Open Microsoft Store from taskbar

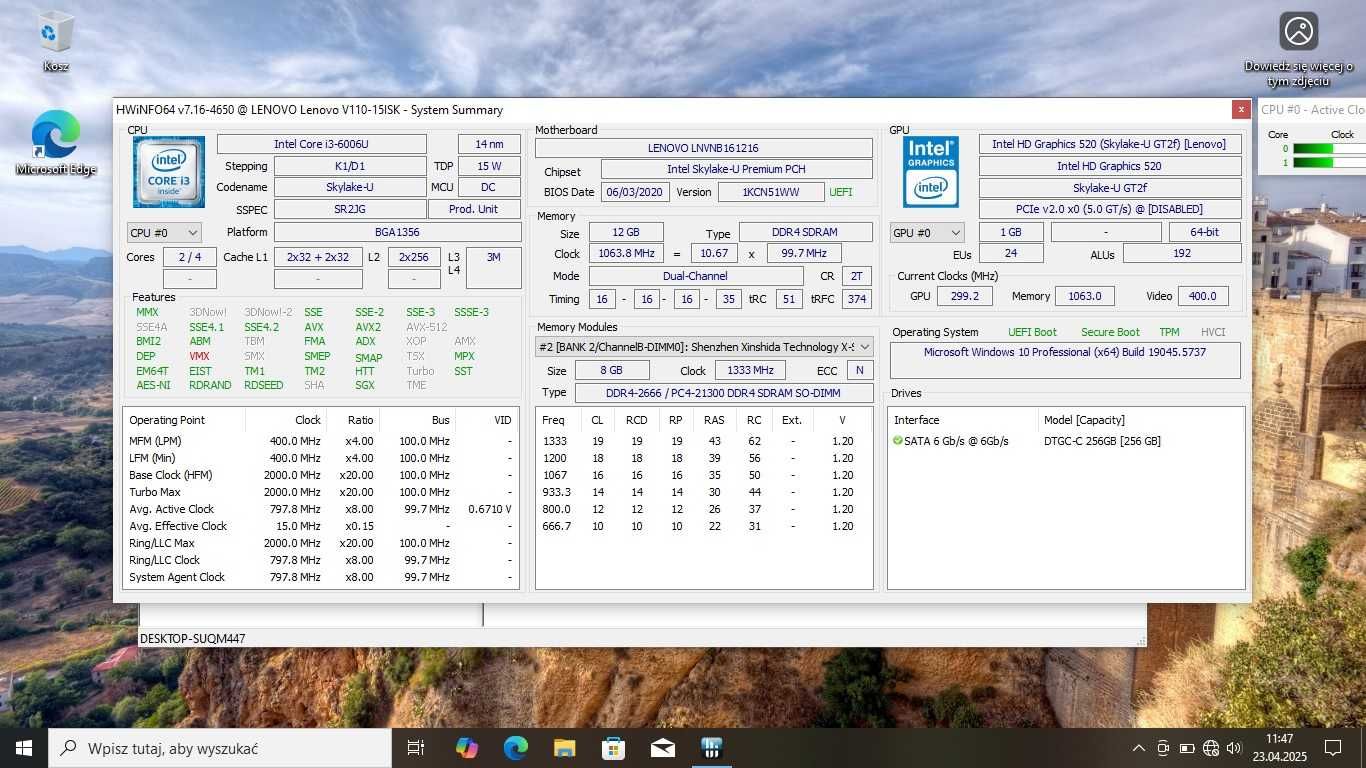coord(614,748)
